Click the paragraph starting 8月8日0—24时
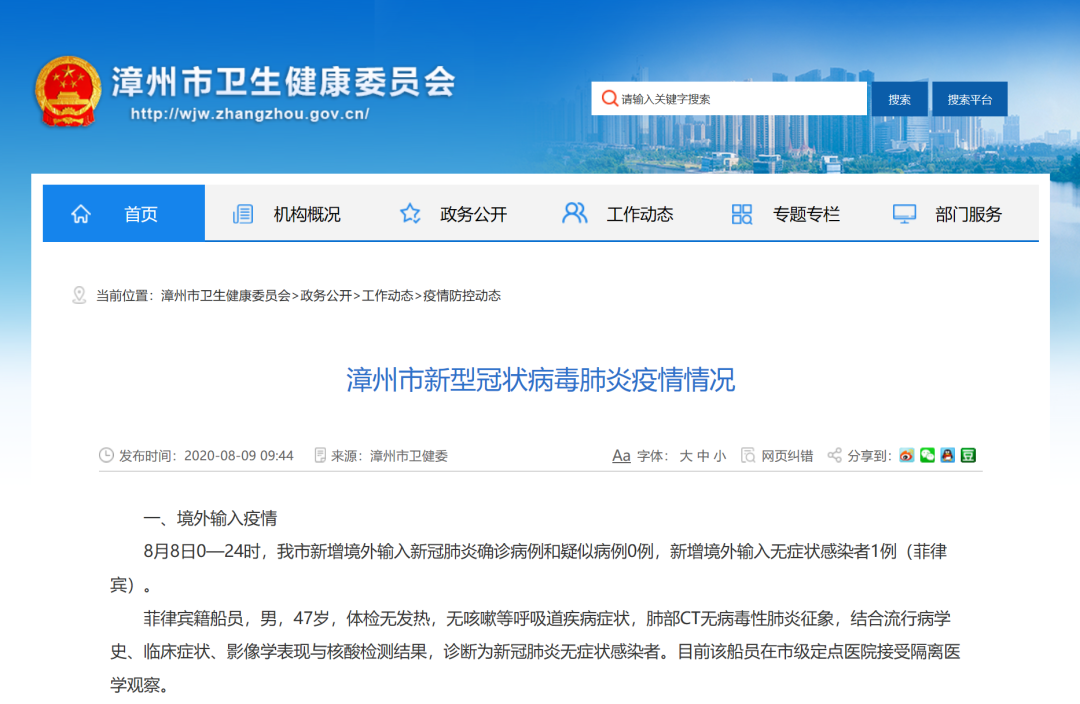The width and height of the screenshot is (1080, 704). [529, 568]
